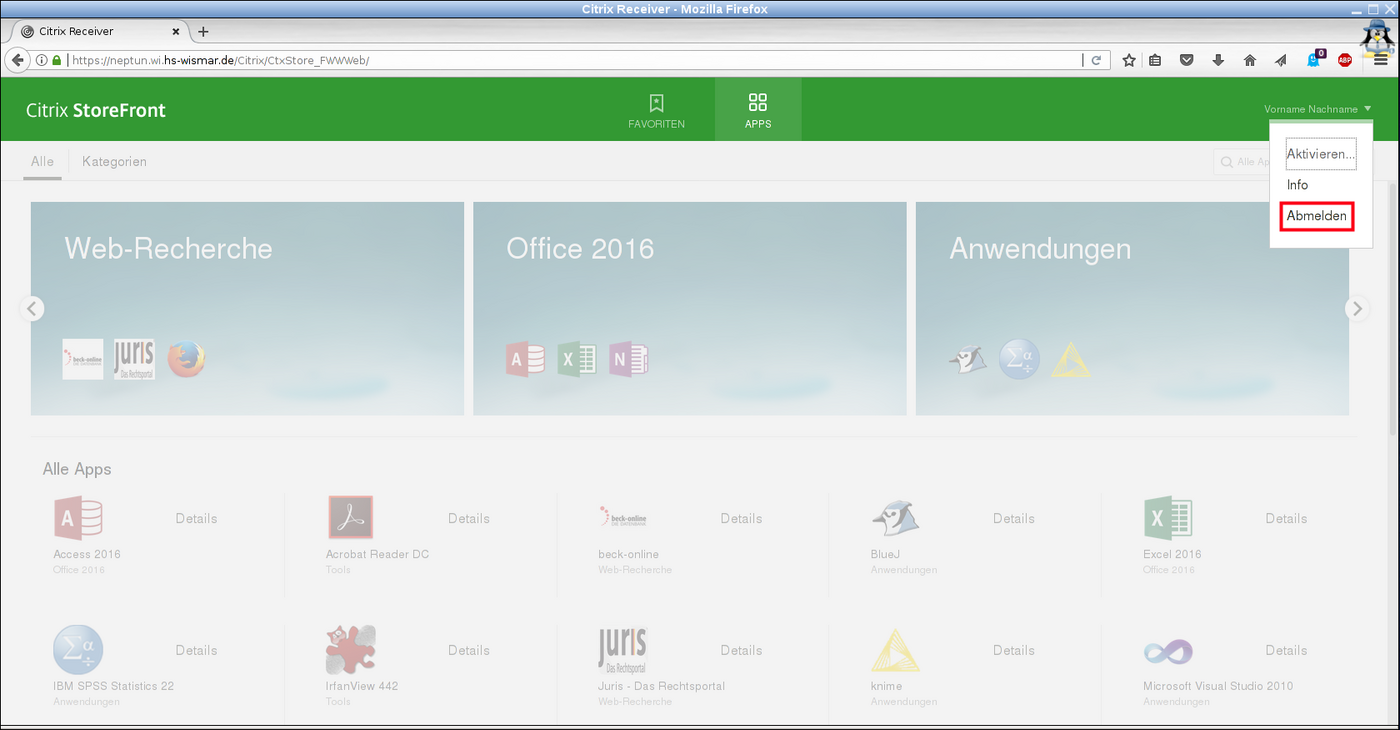Open Details for IBM SPSS Statistics 22

196,650
